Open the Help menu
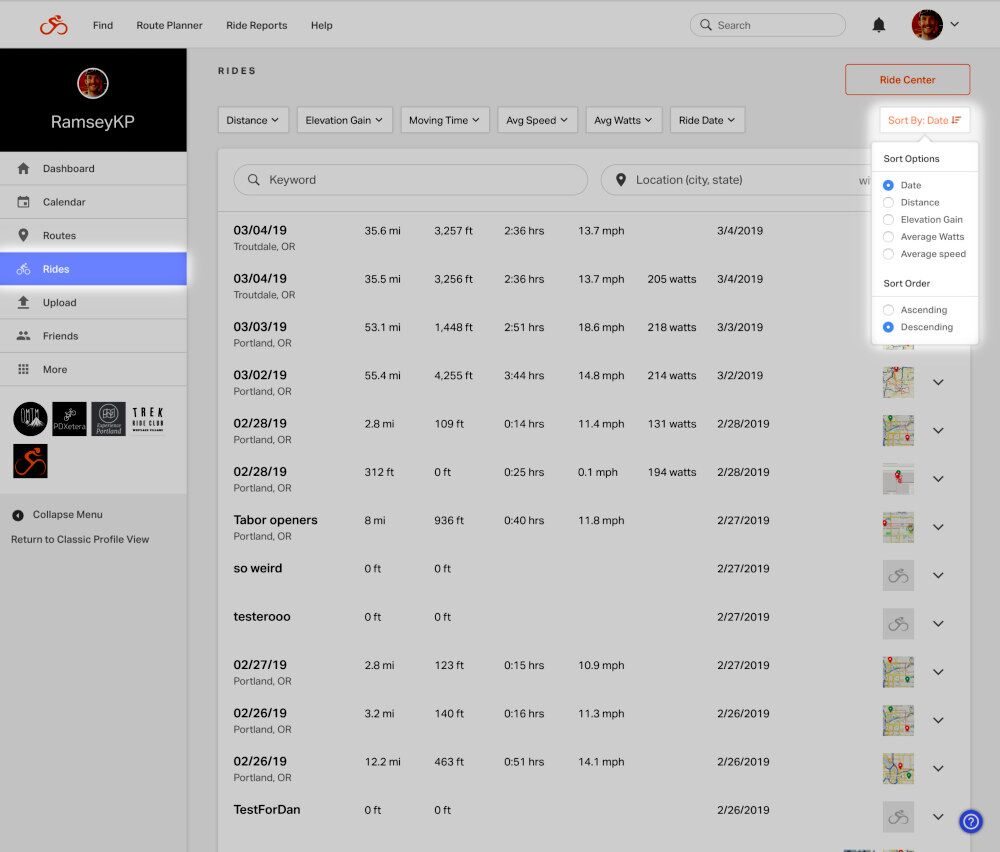The height and width of the screenshot is (852, 1000). point(321,25)
